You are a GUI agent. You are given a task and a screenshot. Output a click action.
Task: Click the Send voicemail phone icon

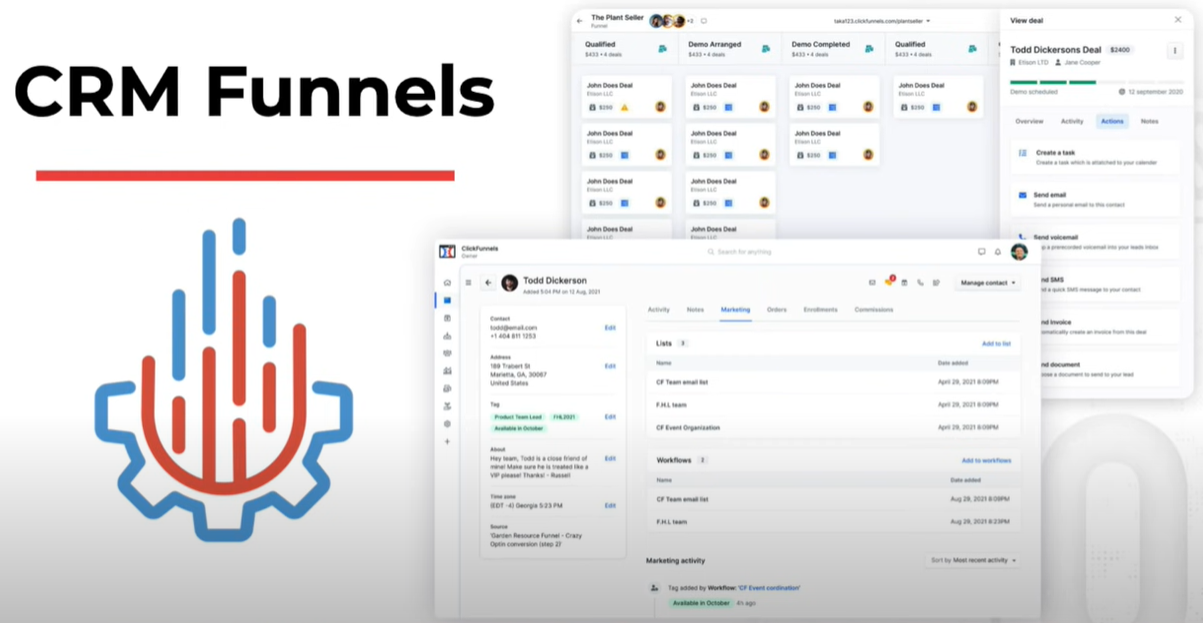click(1023, 239)
